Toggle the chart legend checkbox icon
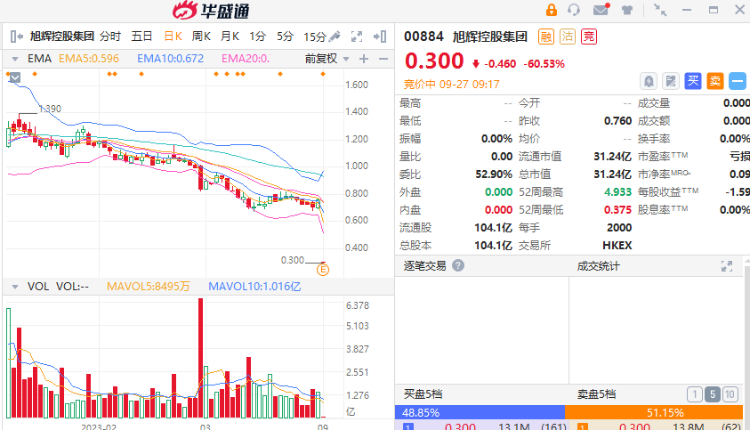750x430 pixels. click(15, 77)
